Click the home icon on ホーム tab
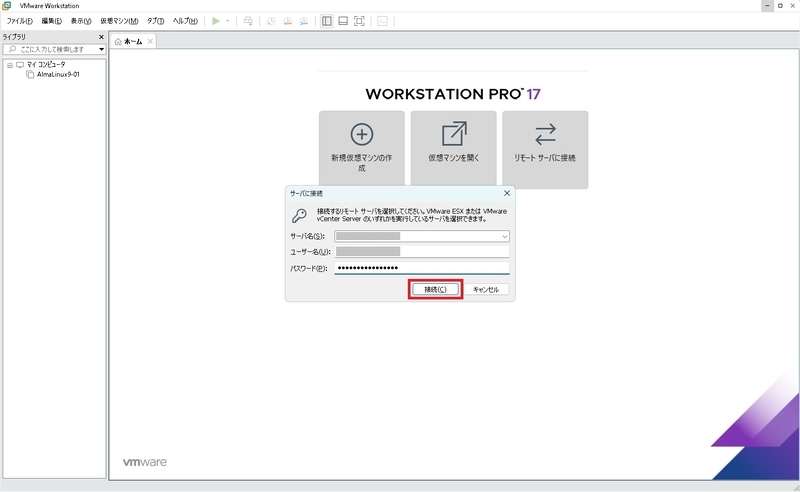800x492 pixels. pyautogui.click(x=118, y=42)
